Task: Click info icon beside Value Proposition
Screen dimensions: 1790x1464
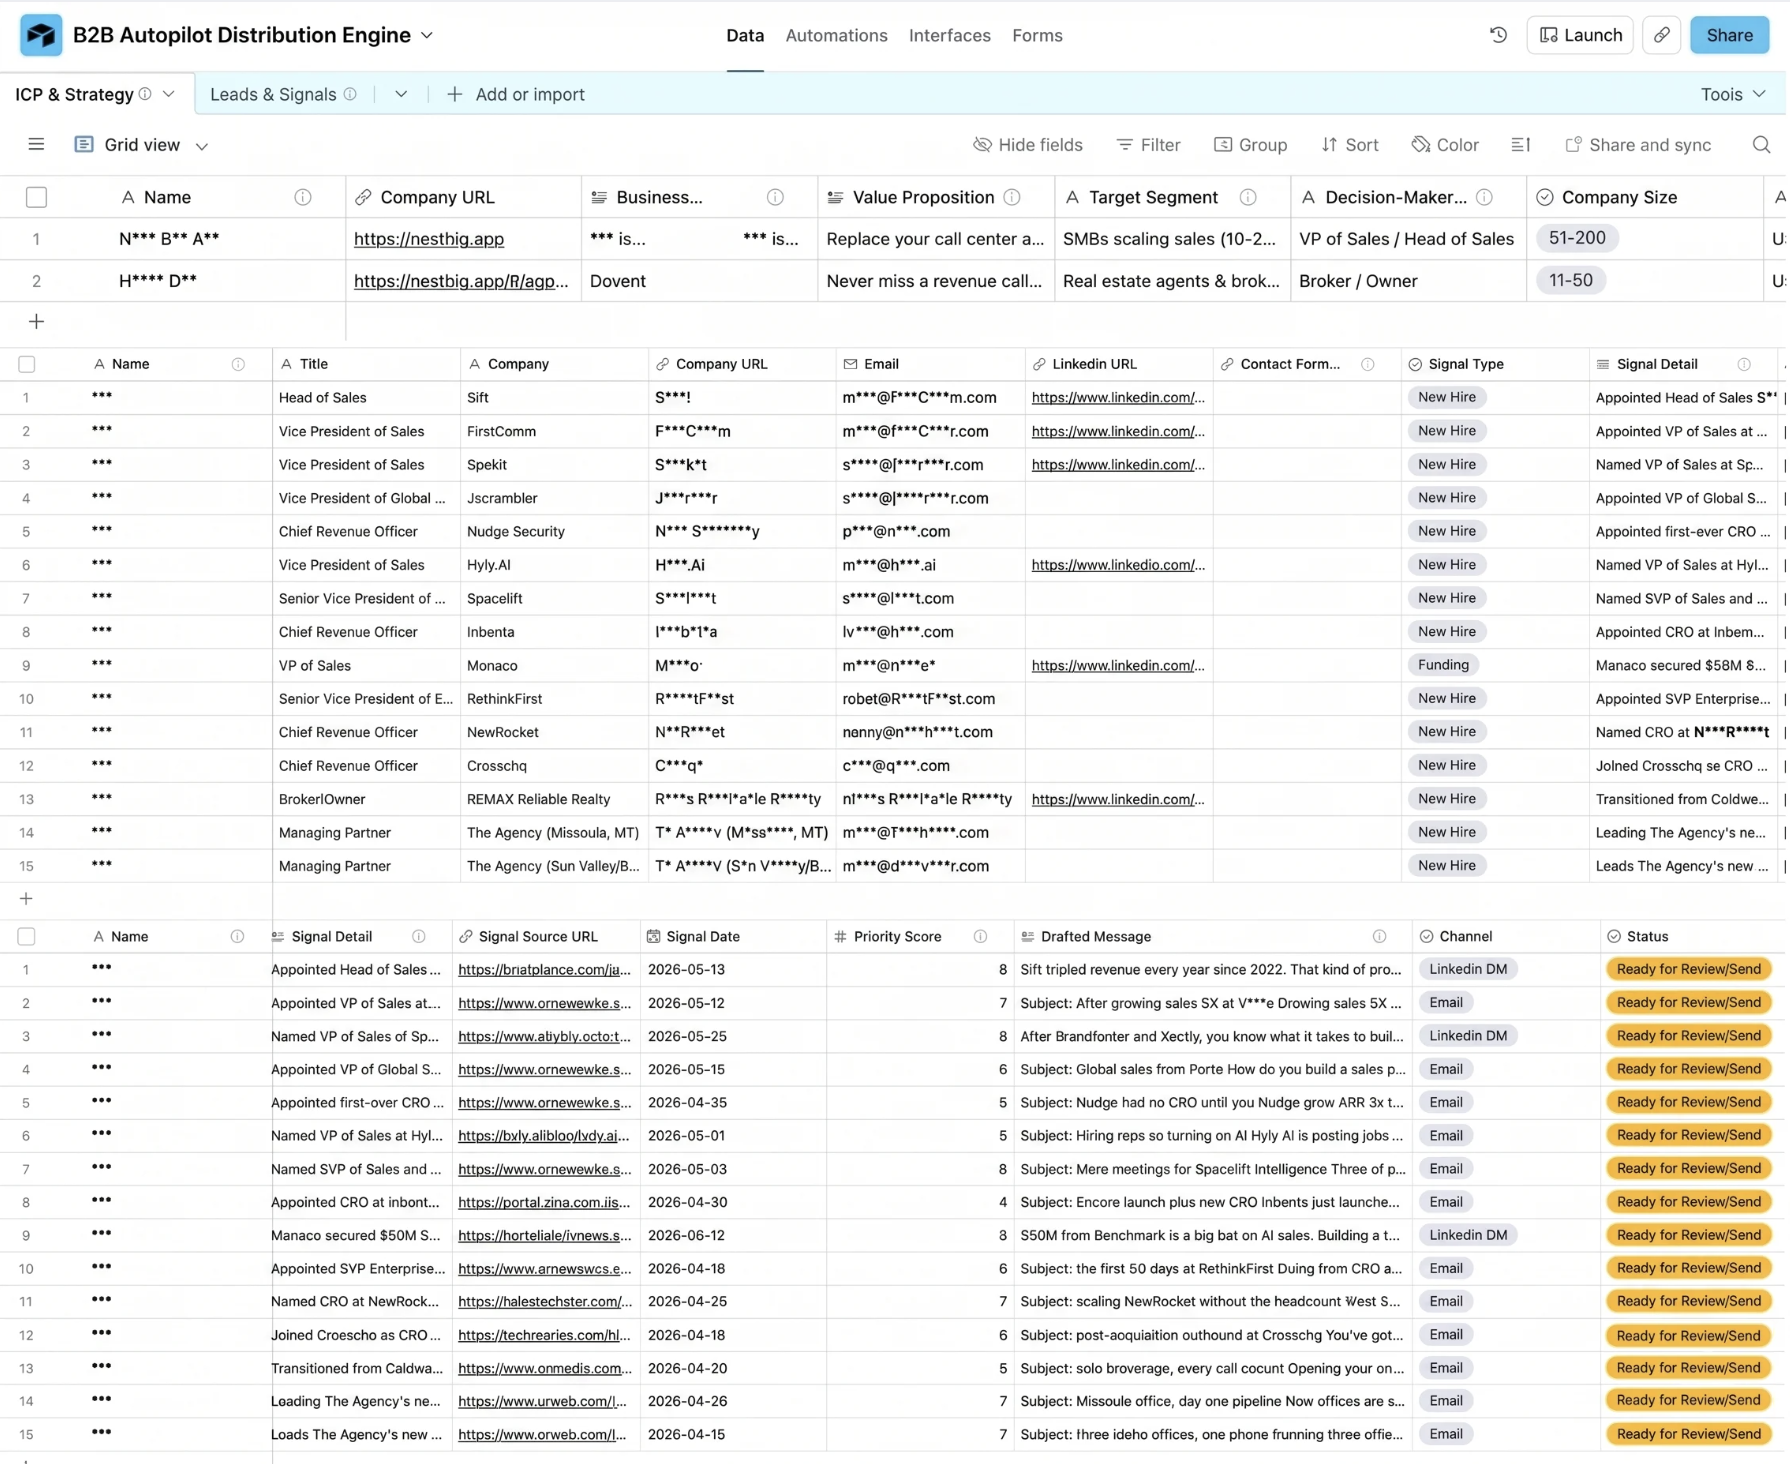Action: coord(1012,197)
